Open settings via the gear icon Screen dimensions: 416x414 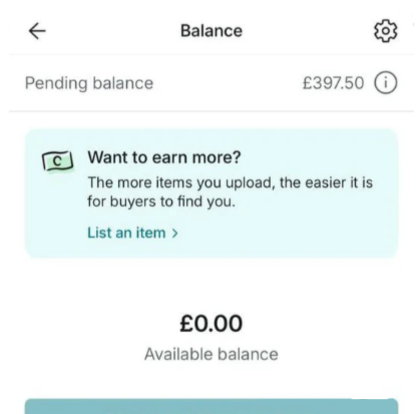coord(386,31)
